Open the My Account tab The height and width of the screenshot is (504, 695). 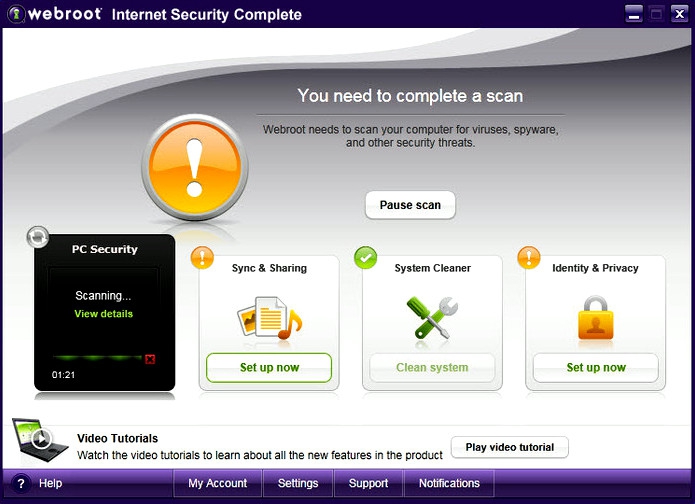[218, 483]
